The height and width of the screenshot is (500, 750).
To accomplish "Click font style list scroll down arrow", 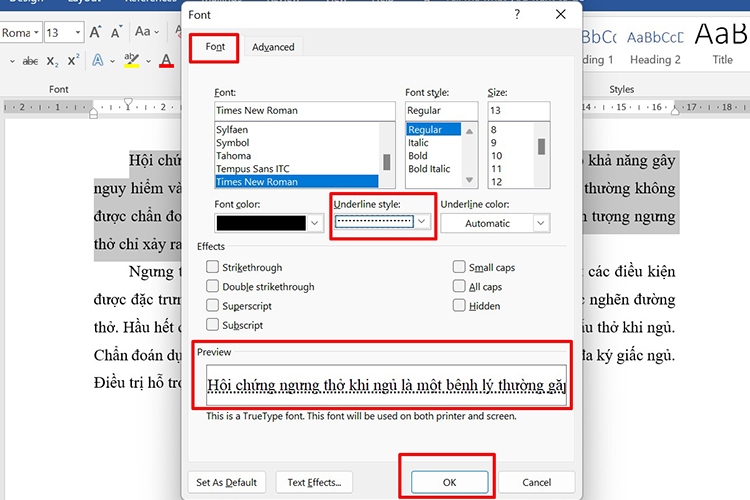I will click(469, 180).
